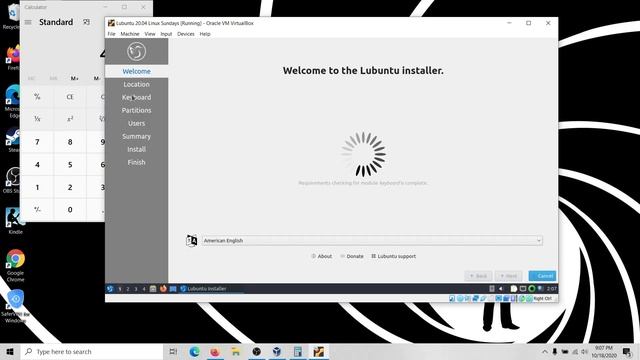This screenshot has height=360, width=640.
Task: Click the Calculator 7 key
Action: click(37, 142)
